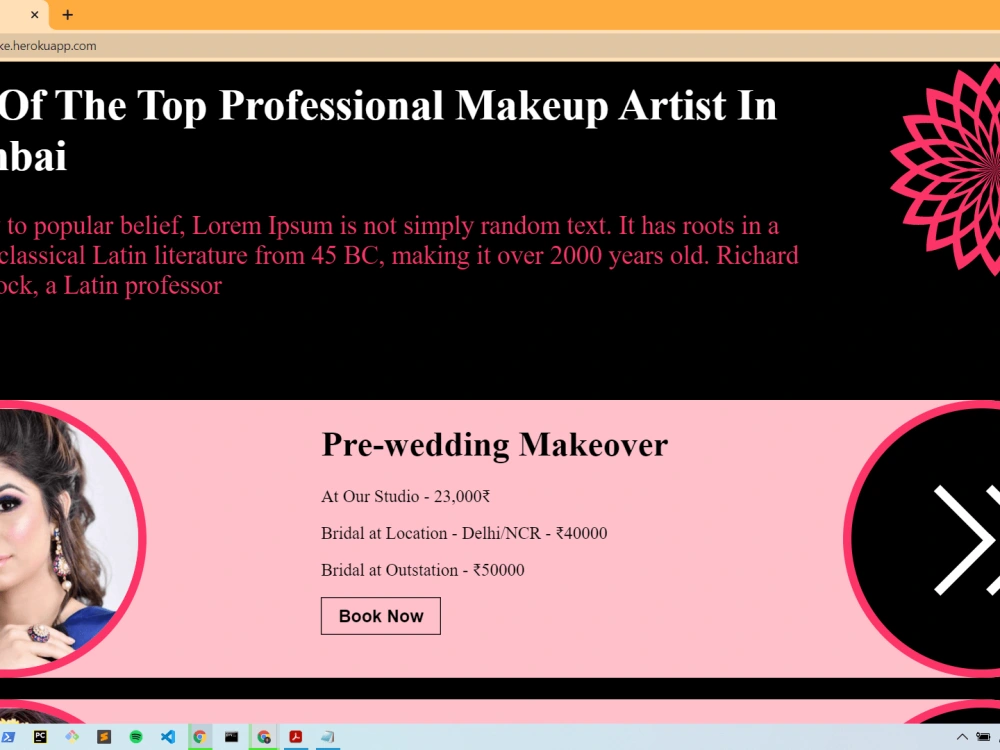Open a new browser tab

click(x=68, y=15)
